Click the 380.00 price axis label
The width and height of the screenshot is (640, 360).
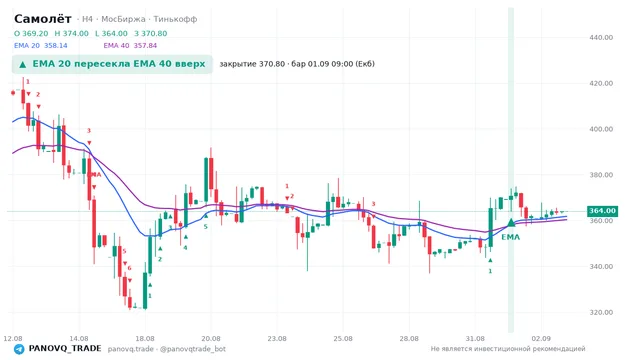pos(601,175)
